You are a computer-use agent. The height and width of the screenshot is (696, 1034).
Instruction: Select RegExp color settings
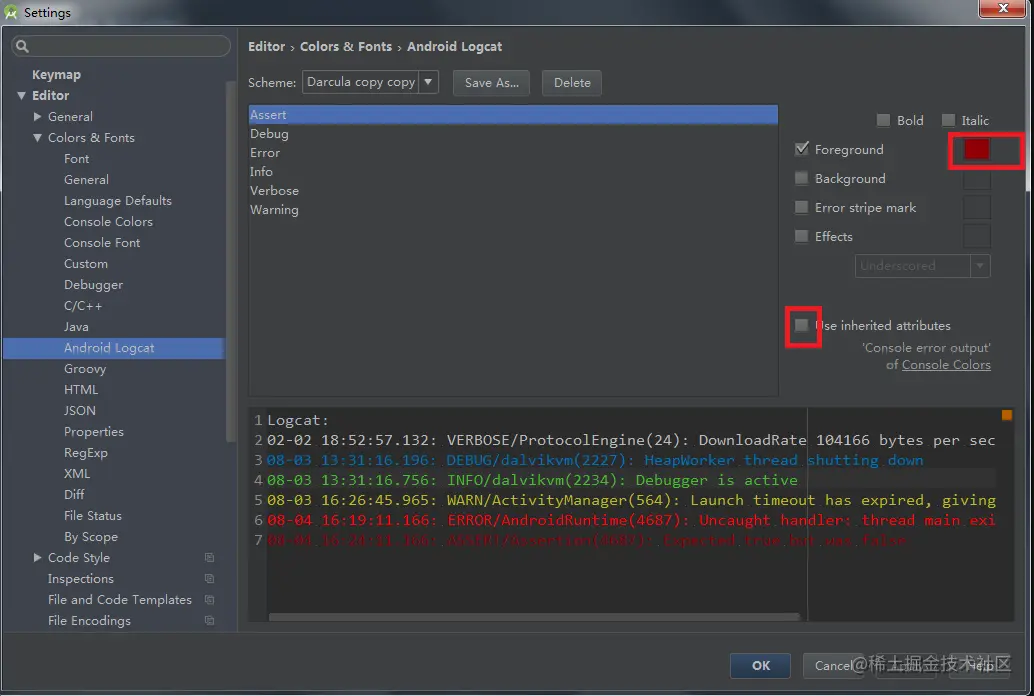(86, 453)
